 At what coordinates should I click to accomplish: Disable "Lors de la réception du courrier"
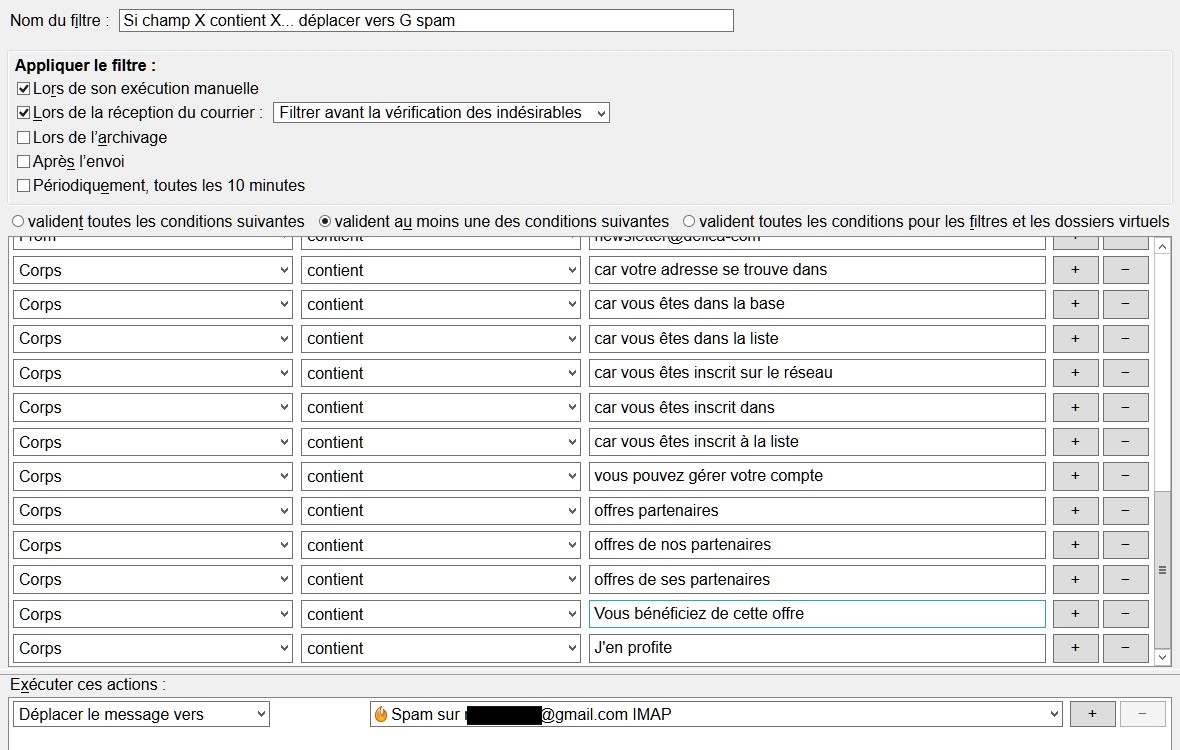coord(22,112)
